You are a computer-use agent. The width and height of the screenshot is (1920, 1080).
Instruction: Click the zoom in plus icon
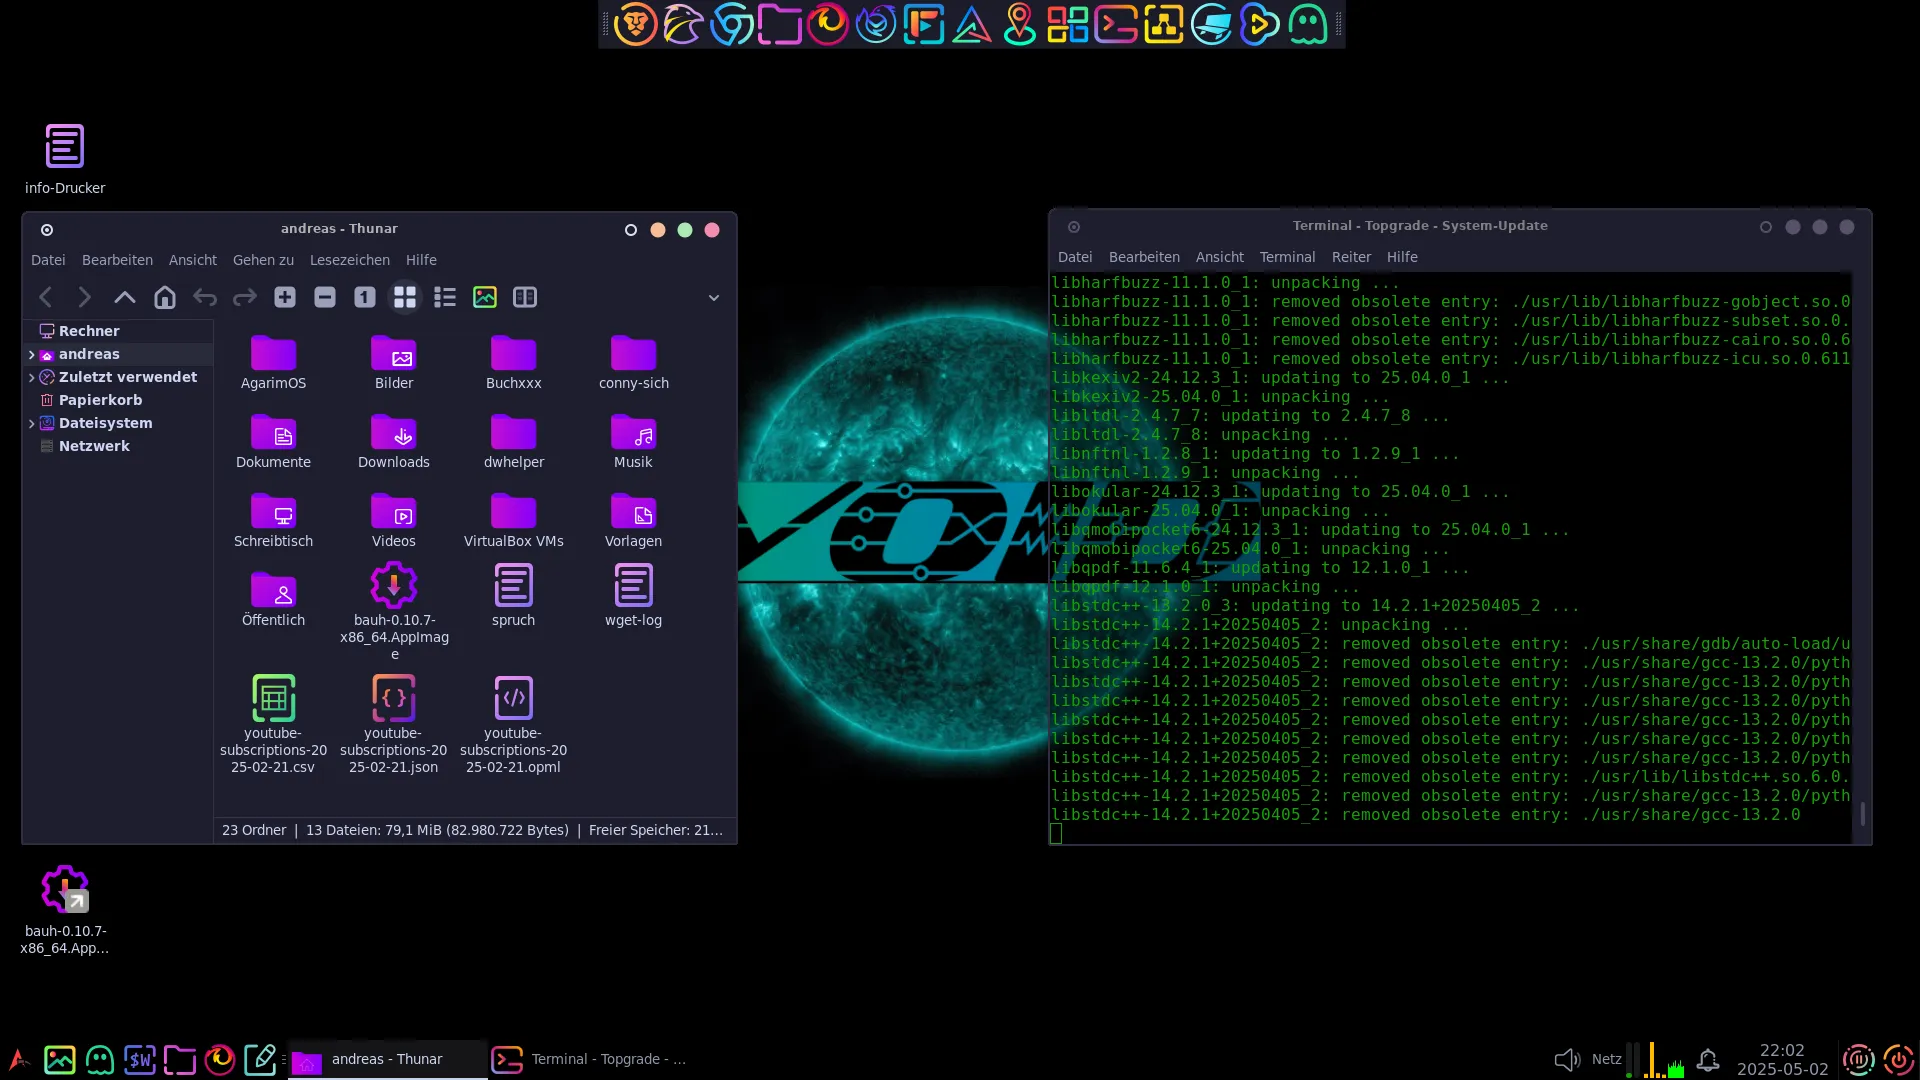tap(285, 297)
